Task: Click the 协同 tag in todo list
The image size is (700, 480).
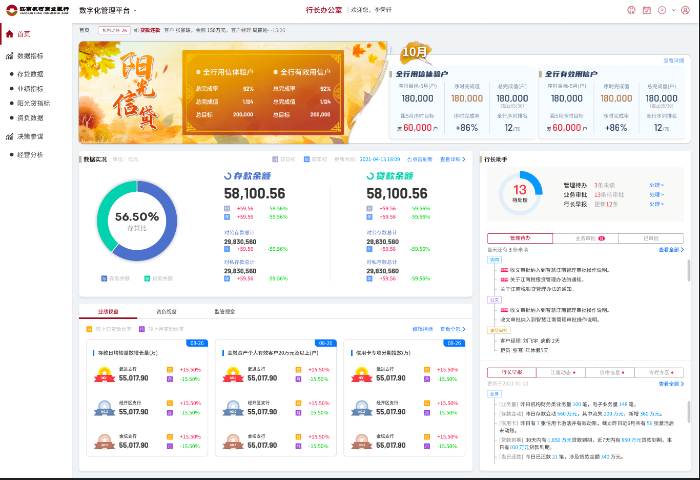Action: (x=494, y=260)
